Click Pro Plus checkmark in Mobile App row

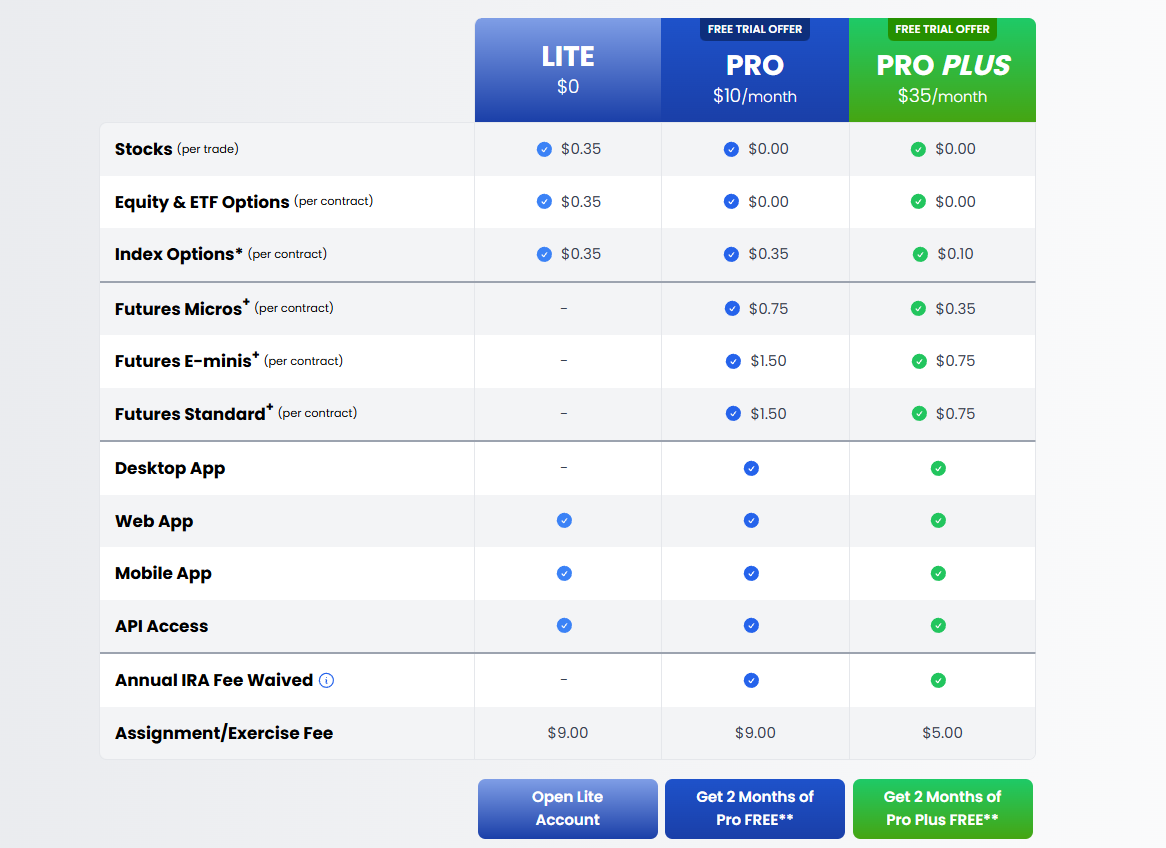938,574
